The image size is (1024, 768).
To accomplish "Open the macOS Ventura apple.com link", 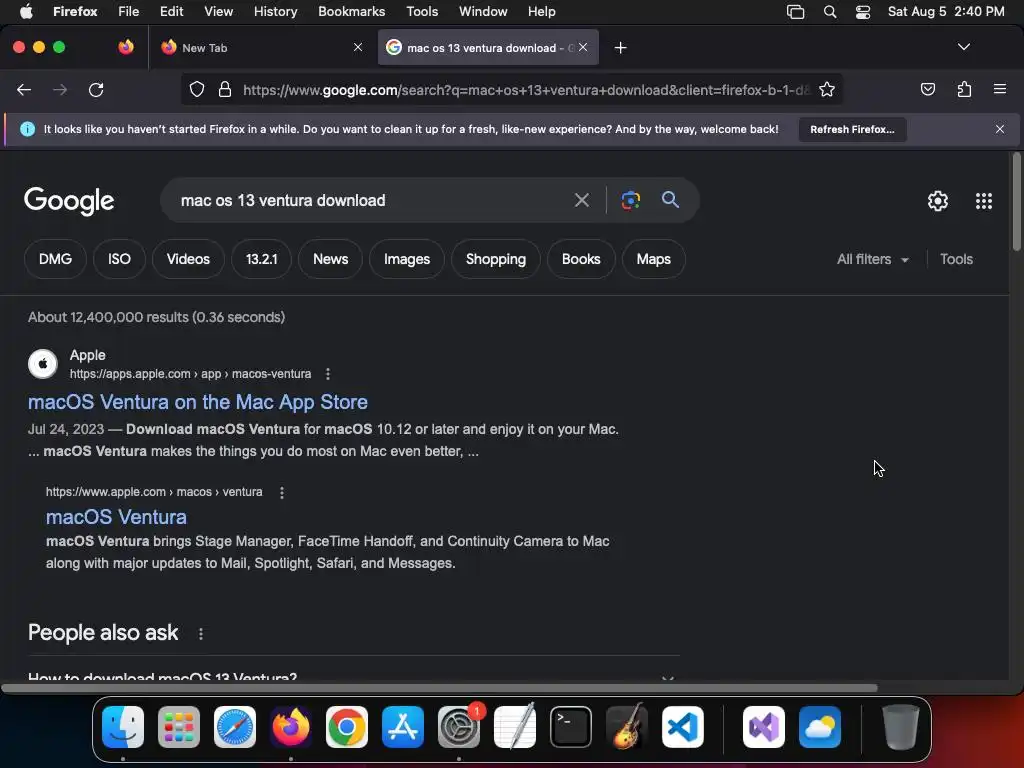I will 116,517.
